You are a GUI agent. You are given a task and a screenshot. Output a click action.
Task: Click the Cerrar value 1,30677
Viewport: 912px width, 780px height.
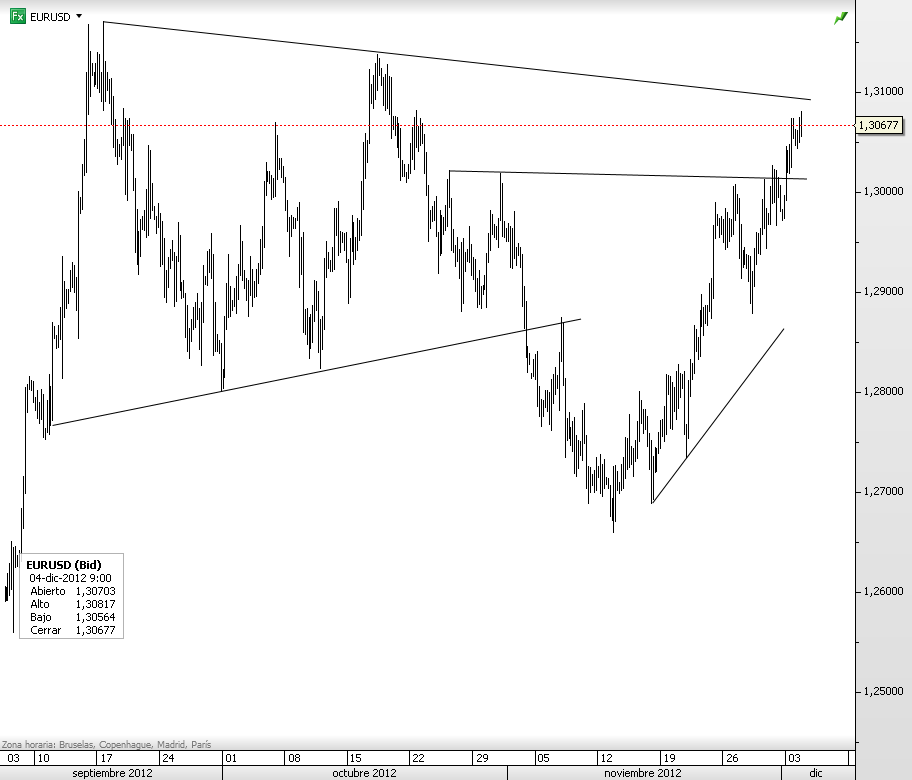pyautogui.click(x=95, y=630)
